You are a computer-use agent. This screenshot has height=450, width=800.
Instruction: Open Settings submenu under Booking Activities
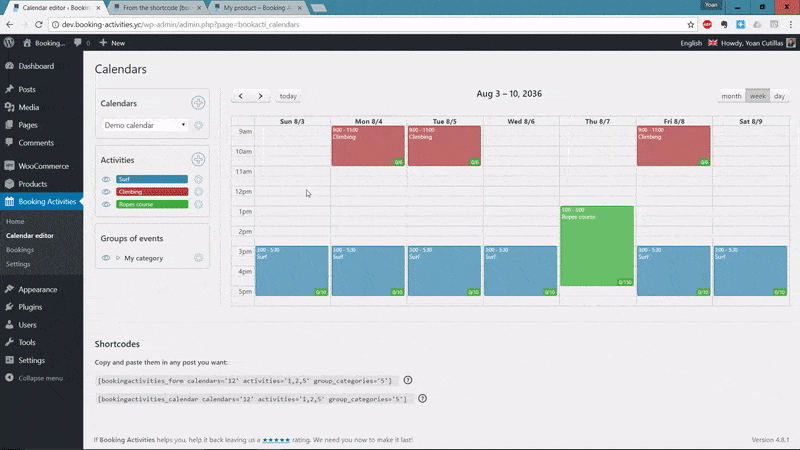click(x=18, y=264)
